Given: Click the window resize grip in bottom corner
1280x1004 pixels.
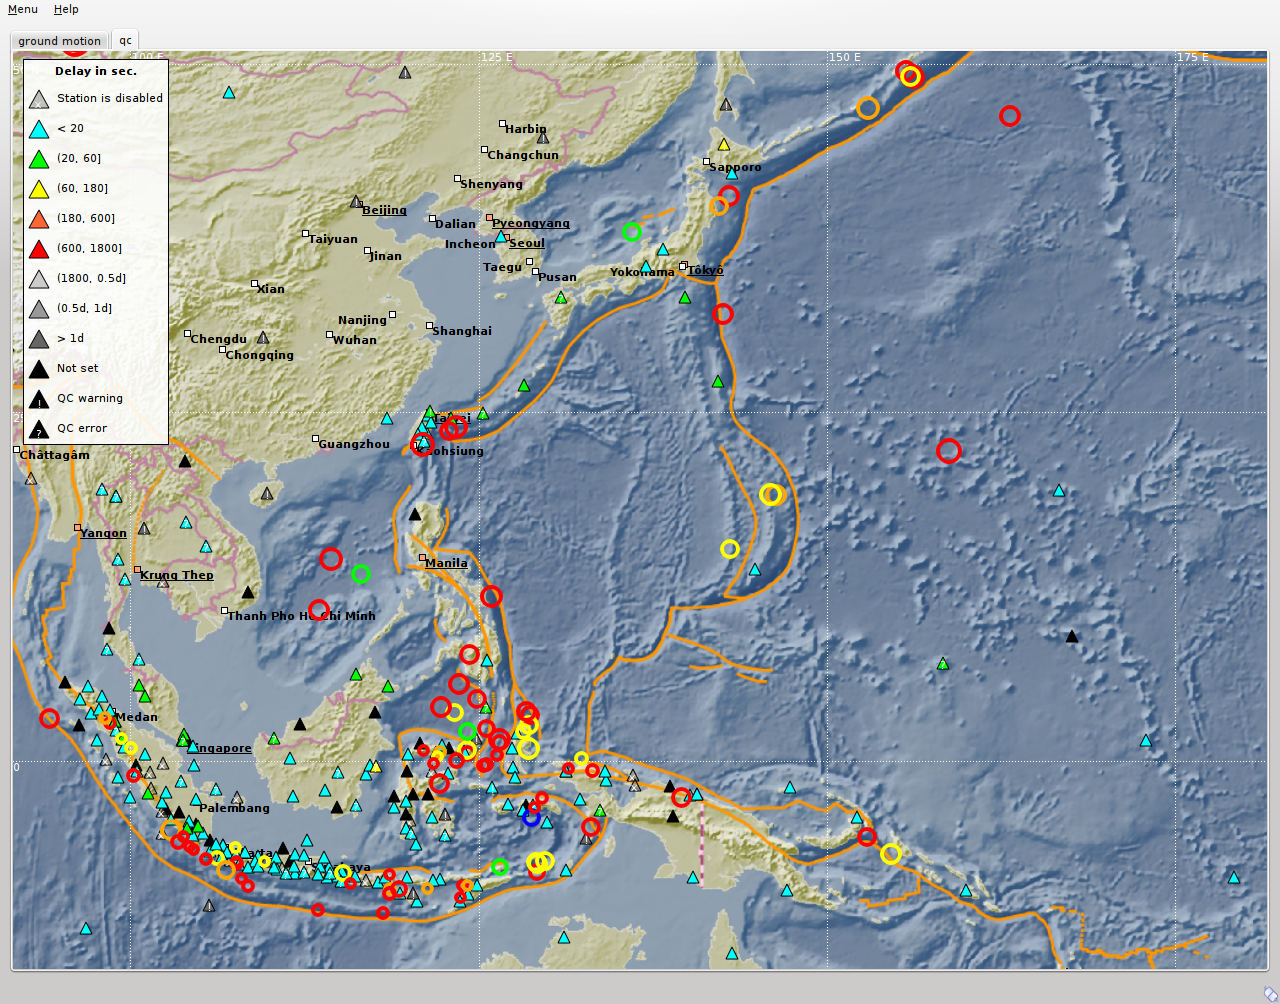Looking at the screenshot, I should point(1269,993).
